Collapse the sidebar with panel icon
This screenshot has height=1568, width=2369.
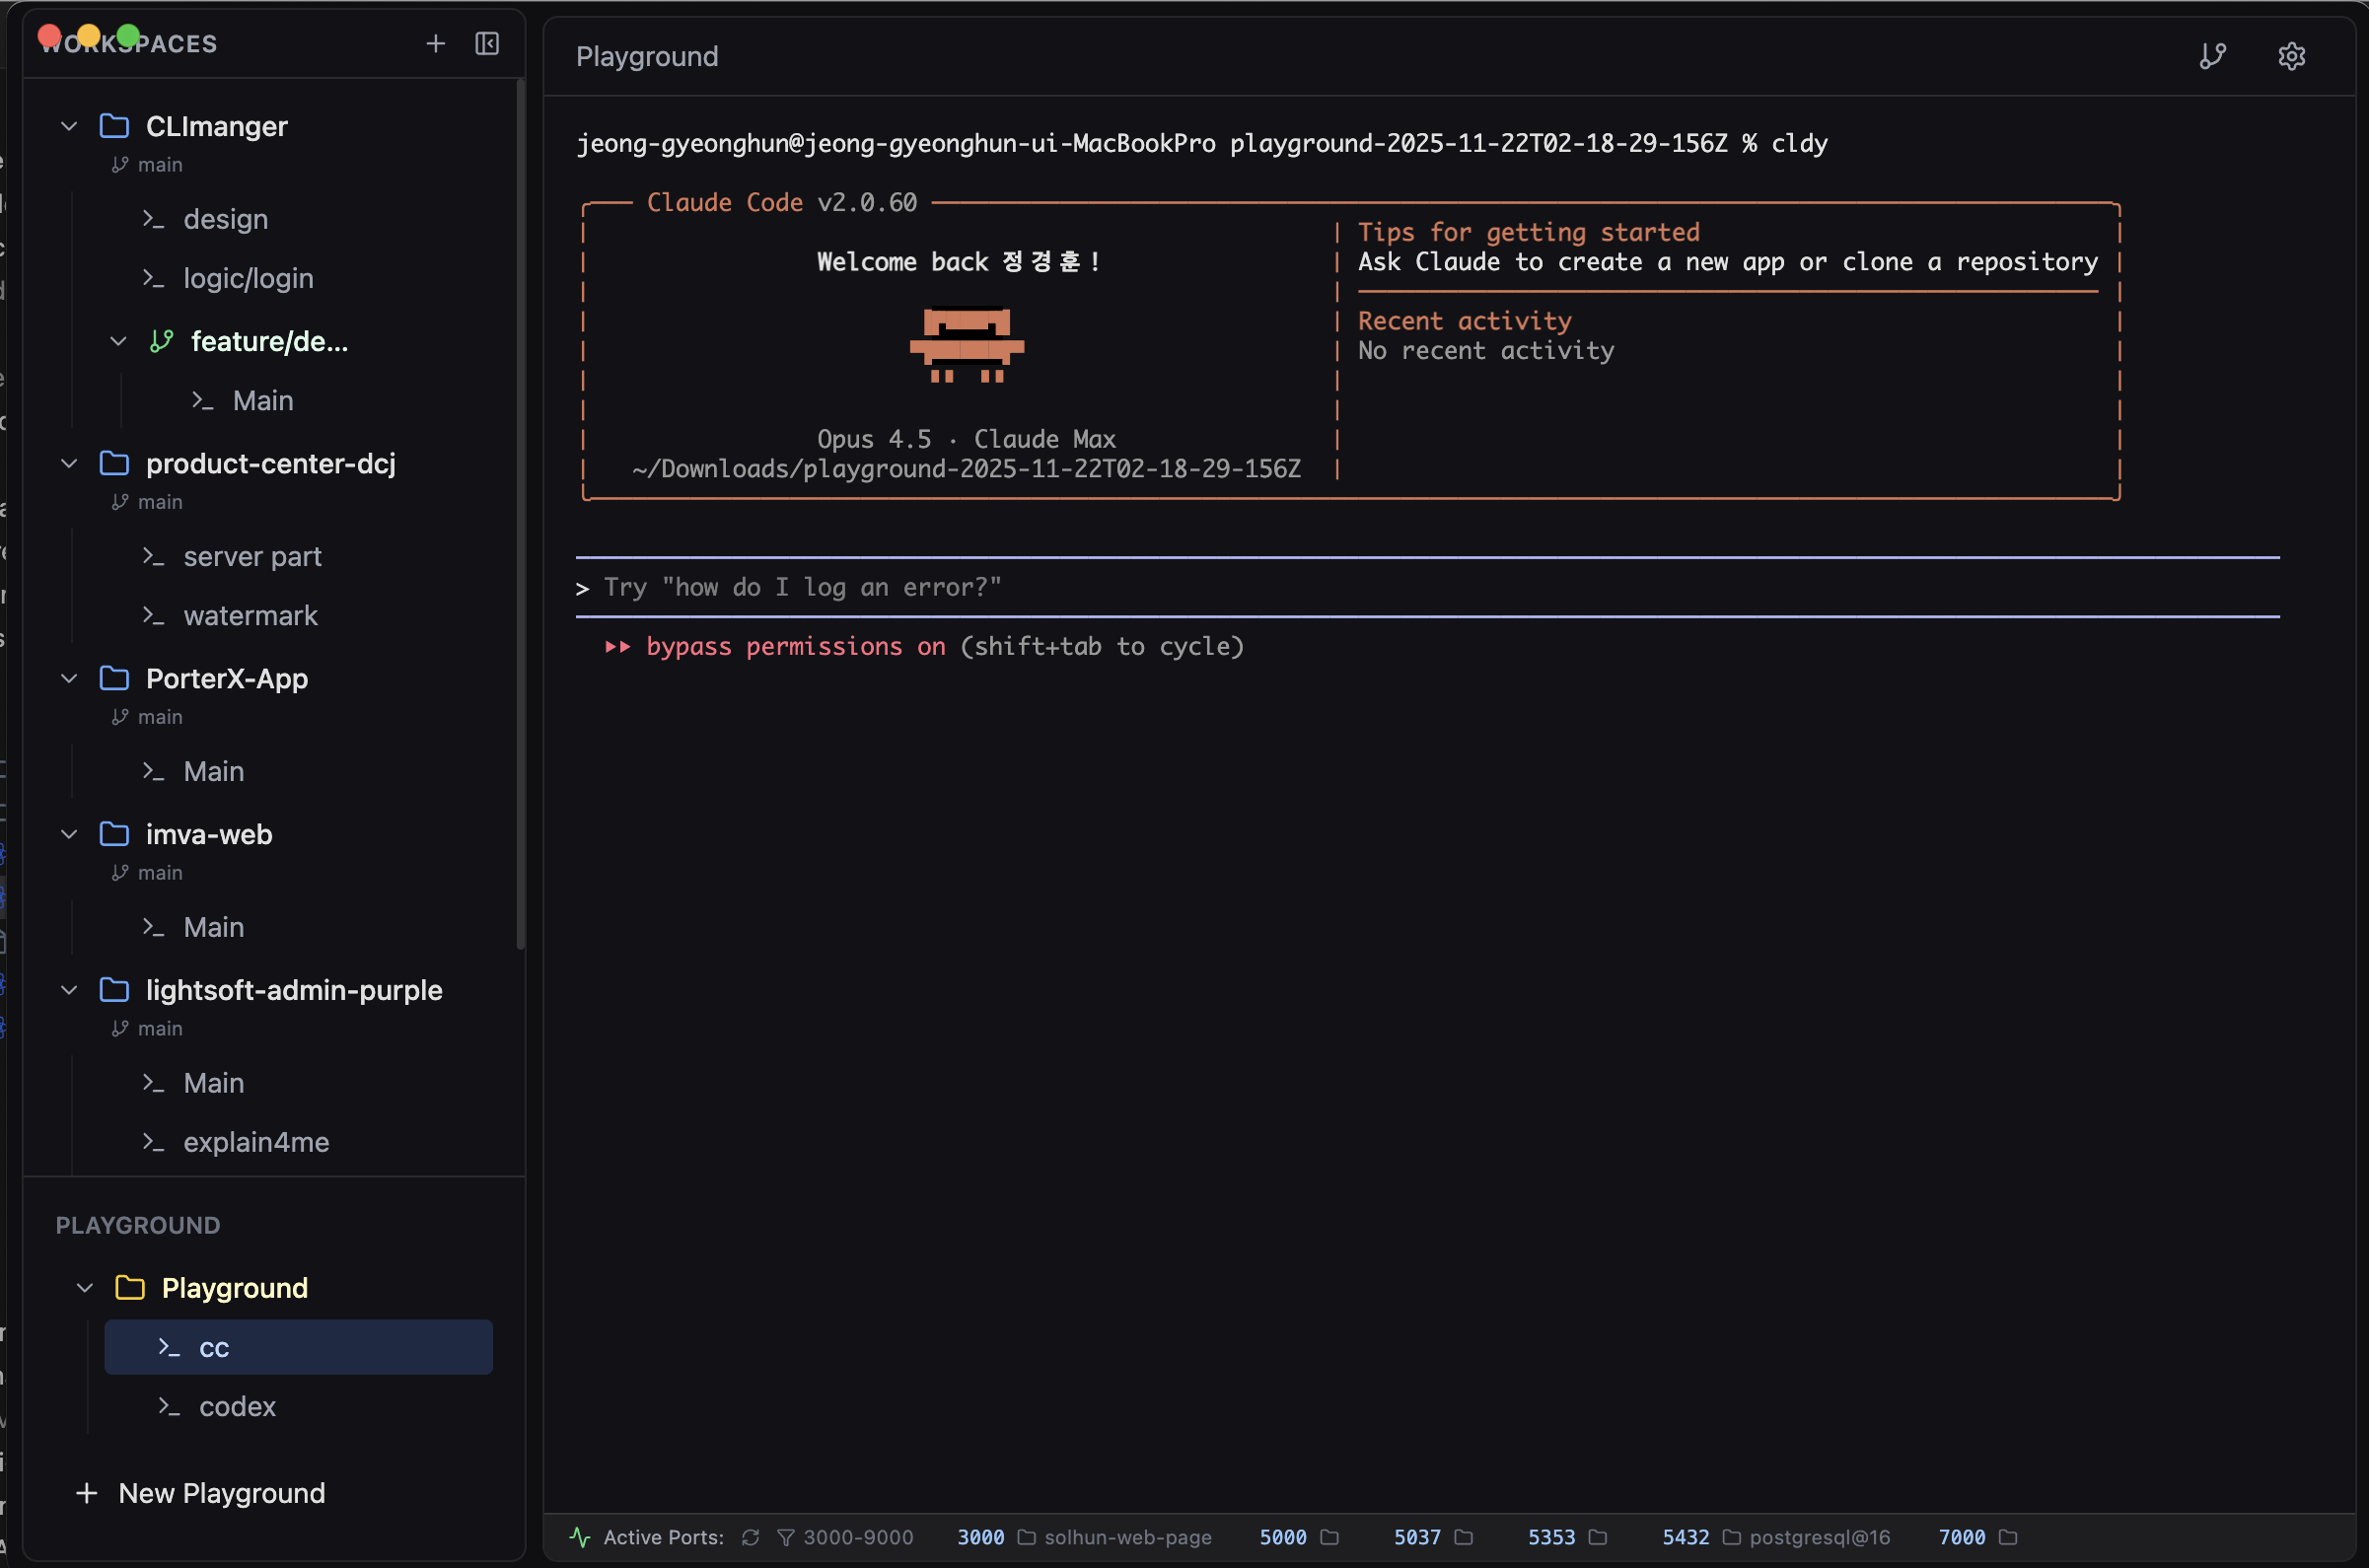[487, 43]
